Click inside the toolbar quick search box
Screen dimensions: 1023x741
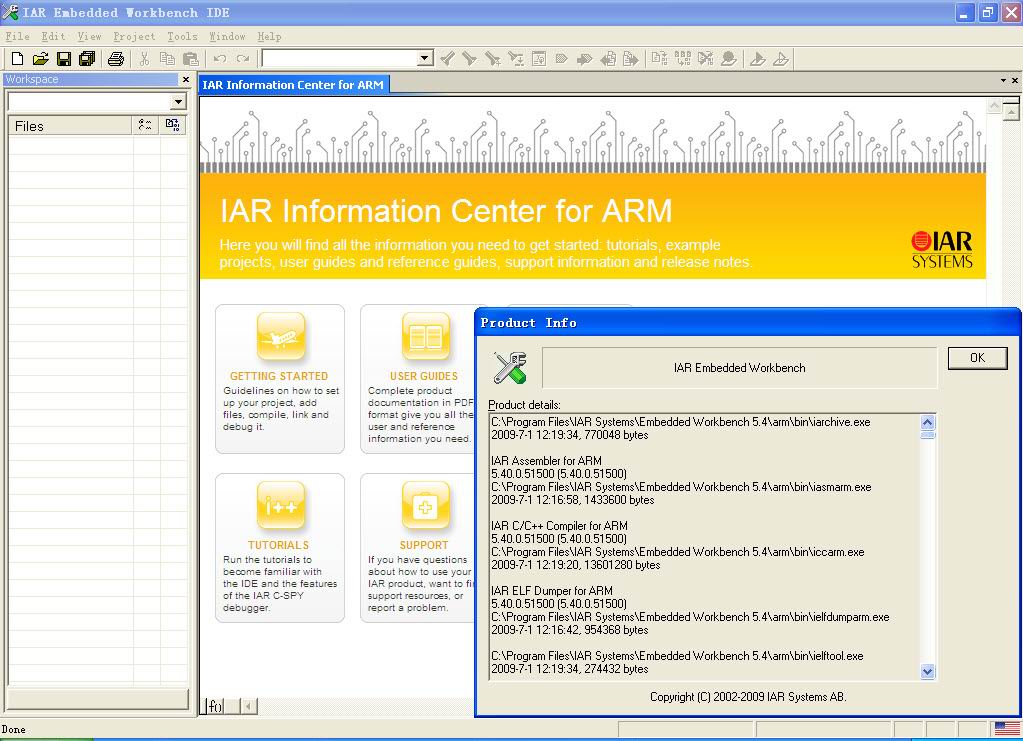pyautogui.click(x=340, y=59)
